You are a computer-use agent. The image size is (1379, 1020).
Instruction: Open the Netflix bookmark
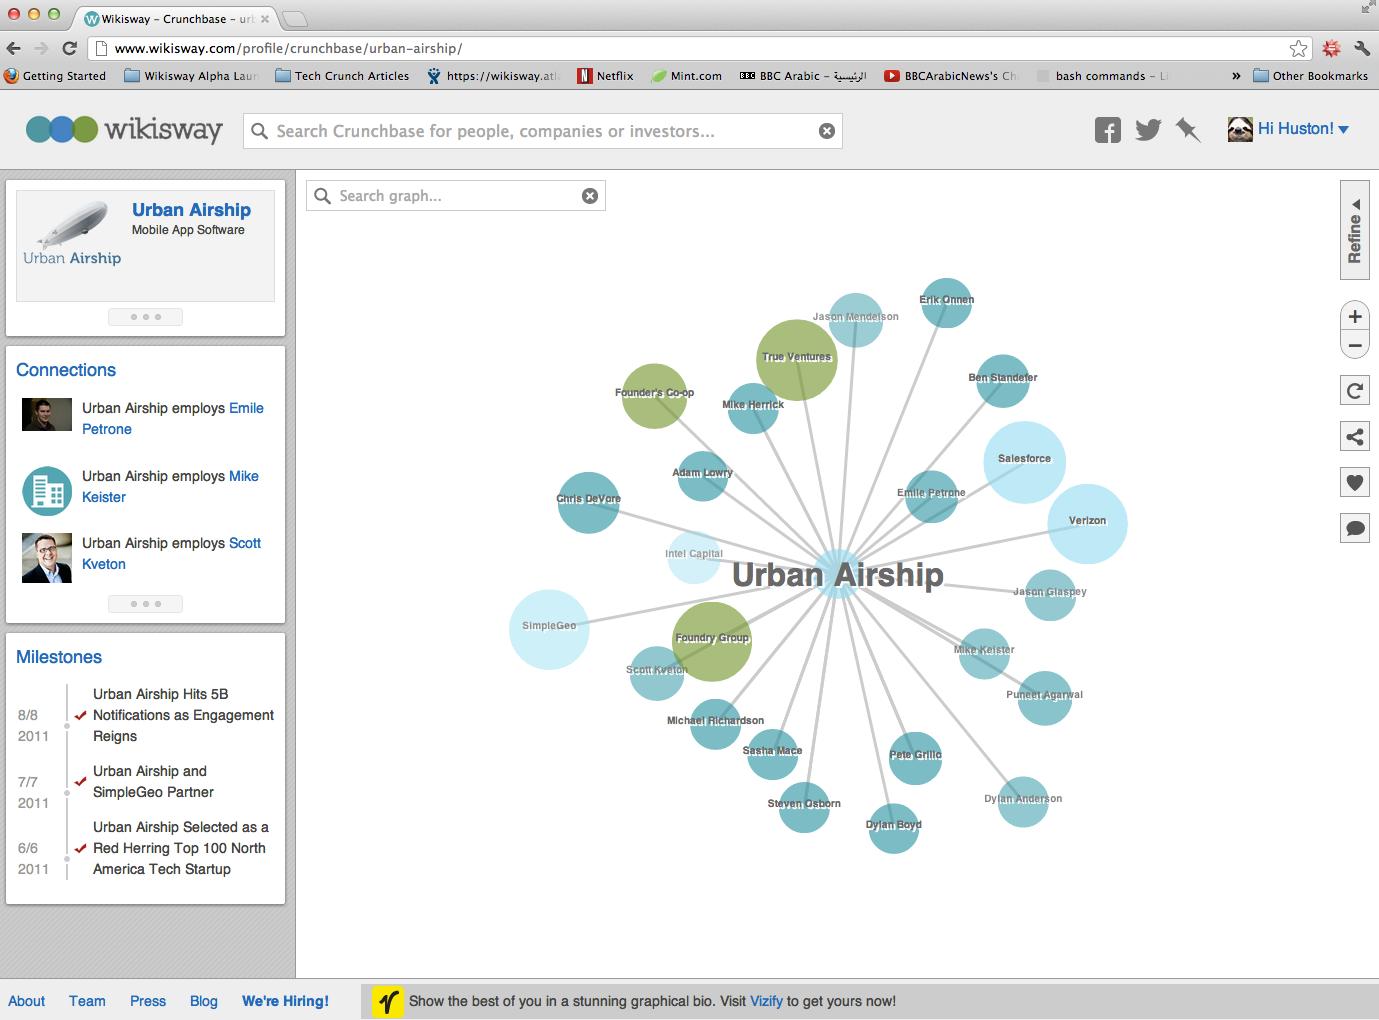(x=605, y=76)
